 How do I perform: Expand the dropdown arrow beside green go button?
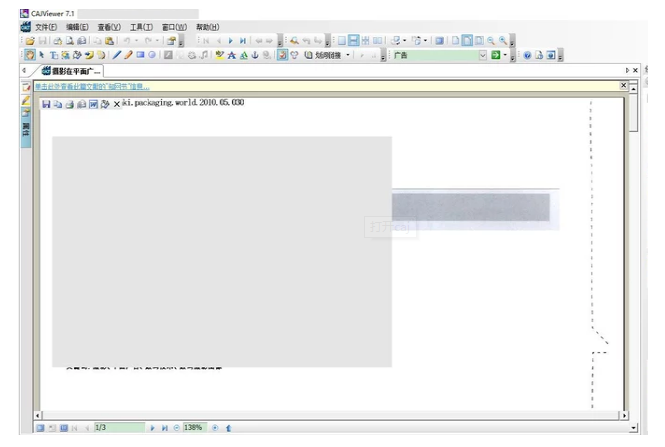[505, 56]
